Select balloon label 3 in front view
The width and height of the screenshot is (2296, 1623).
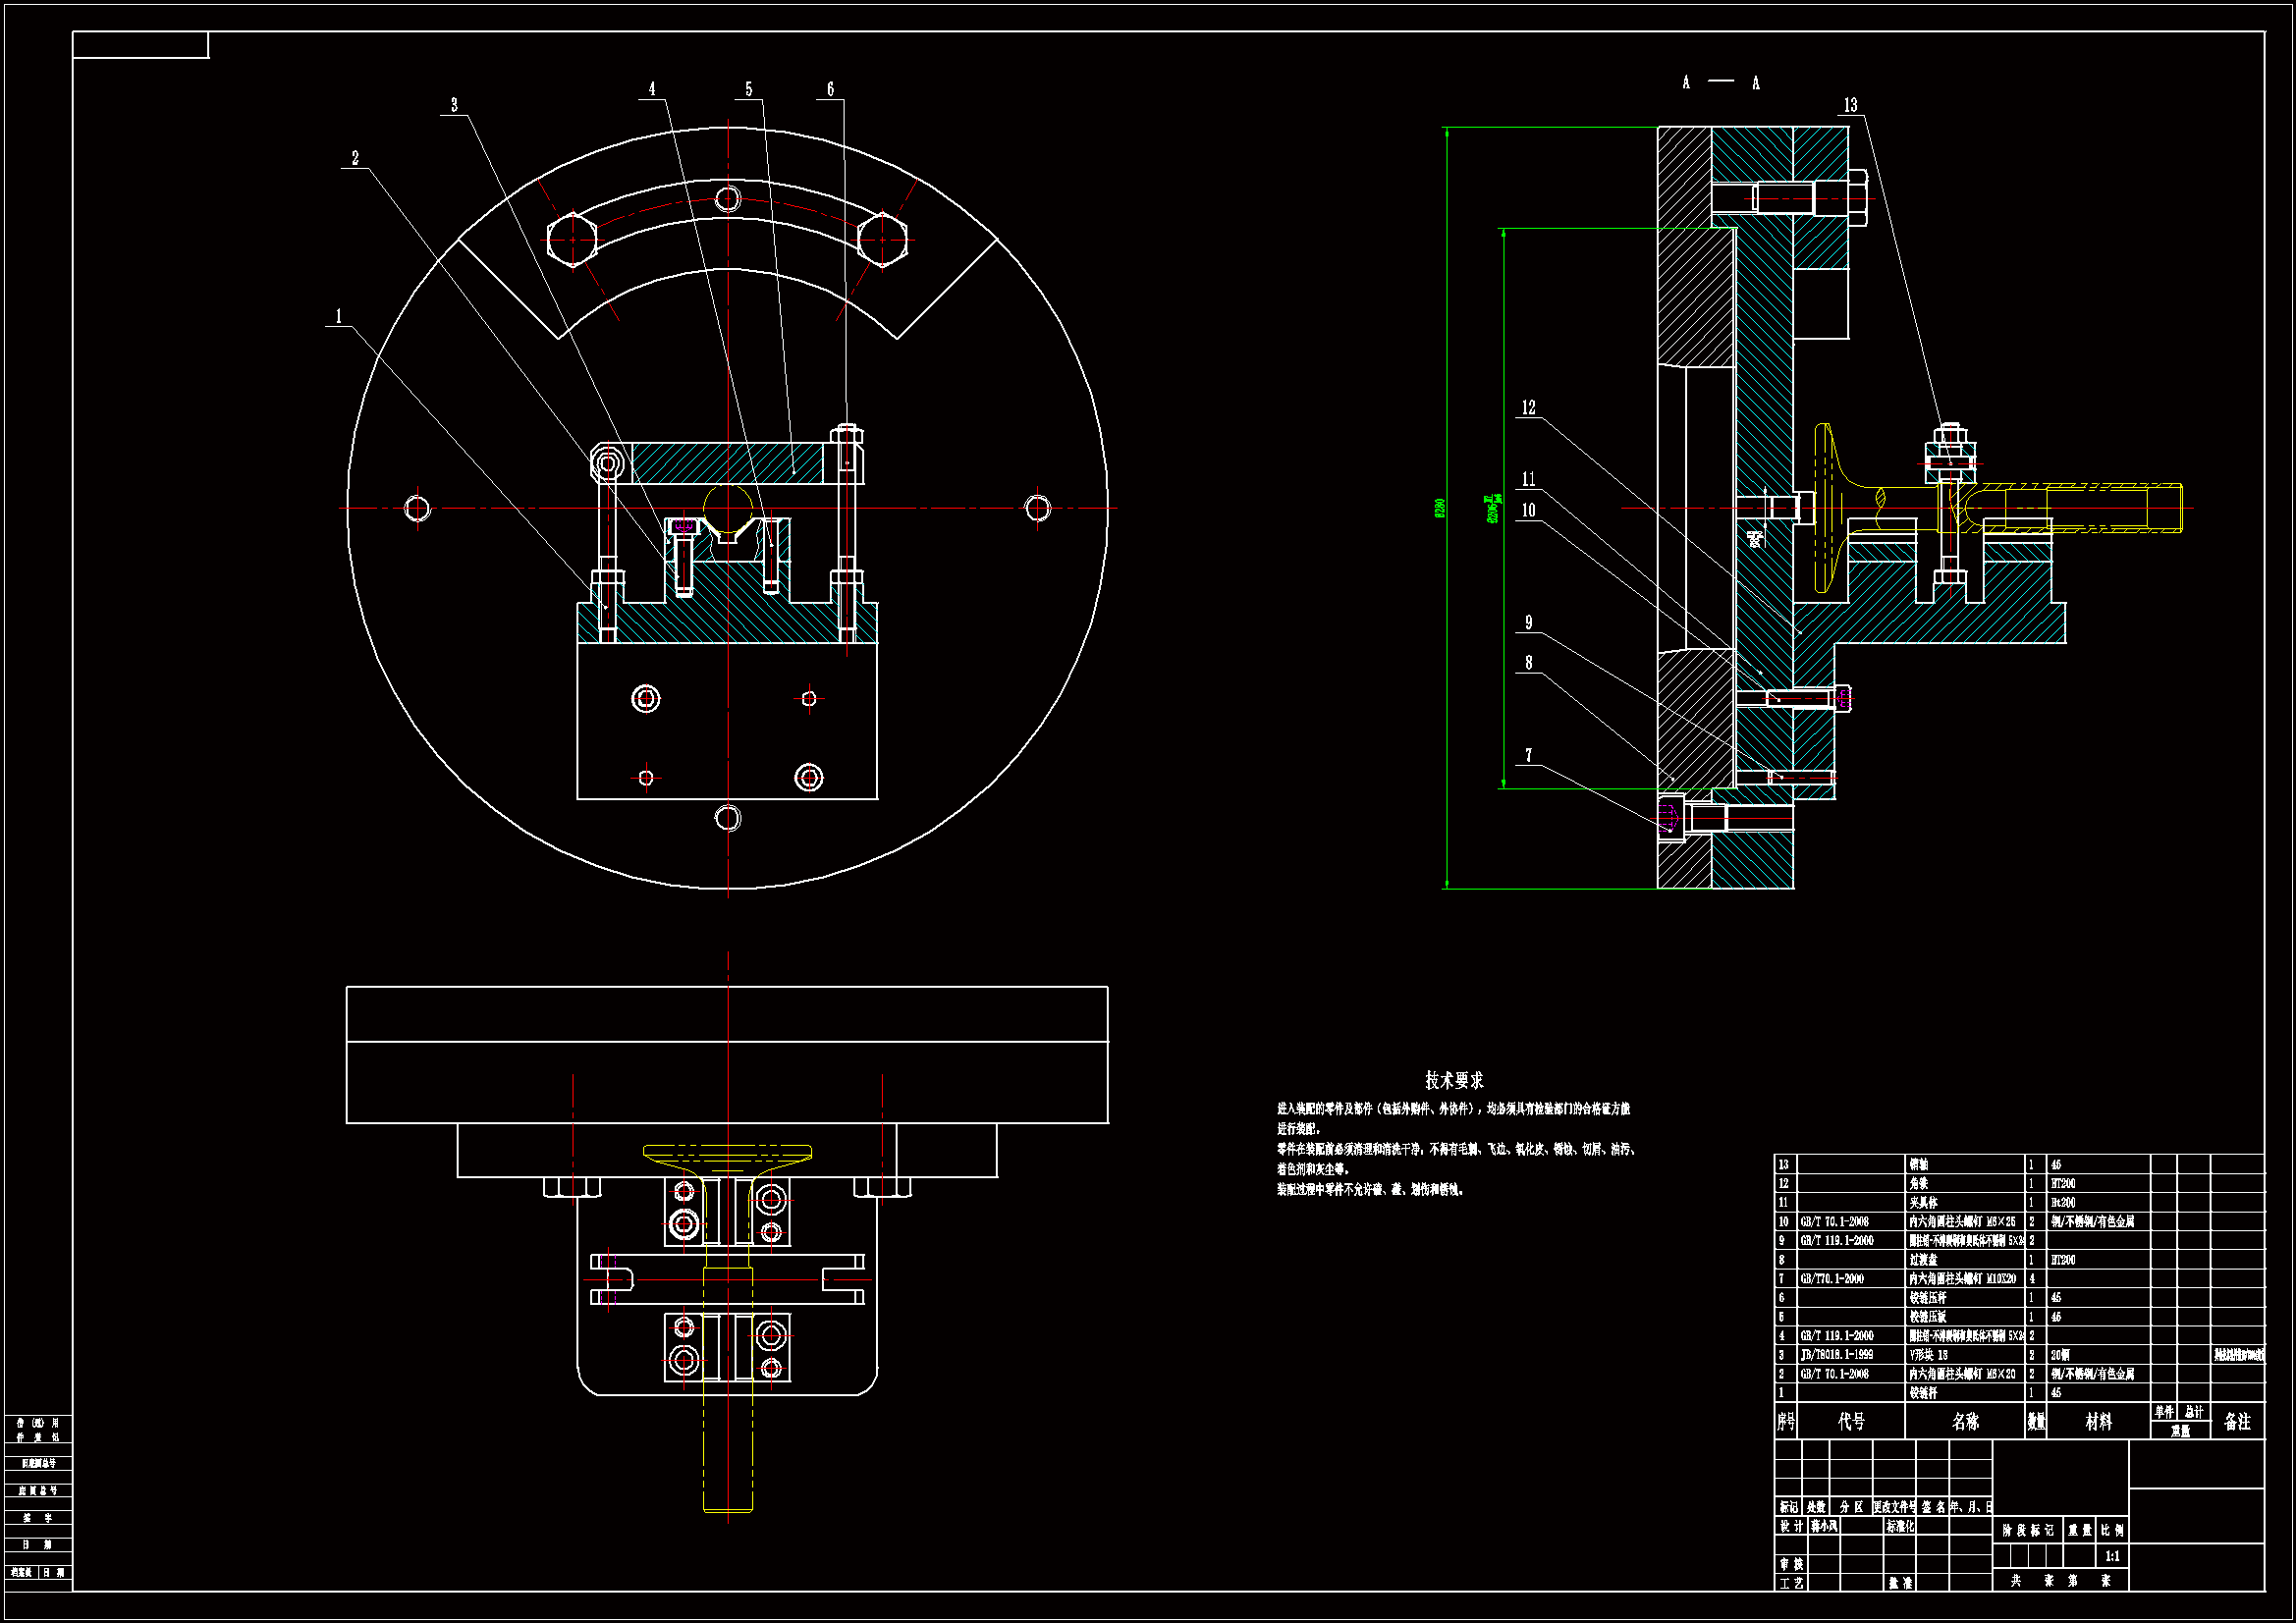click(454, 105)
